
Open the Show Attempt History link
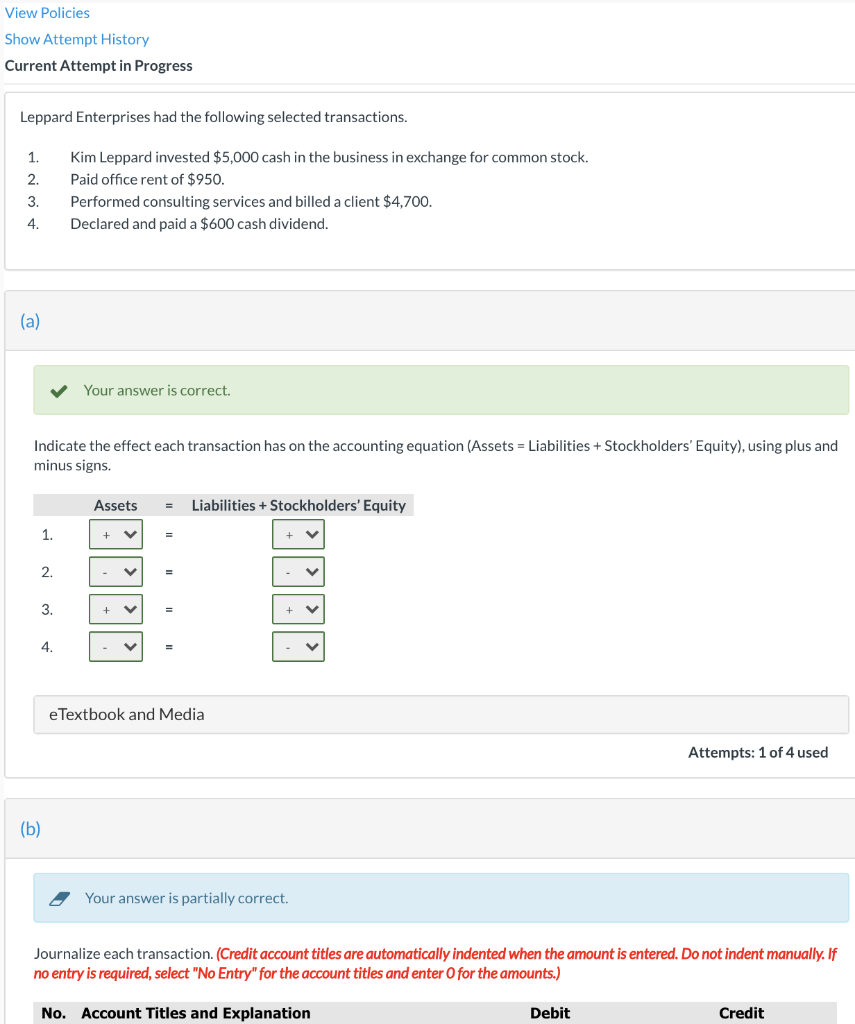point(77,39)
